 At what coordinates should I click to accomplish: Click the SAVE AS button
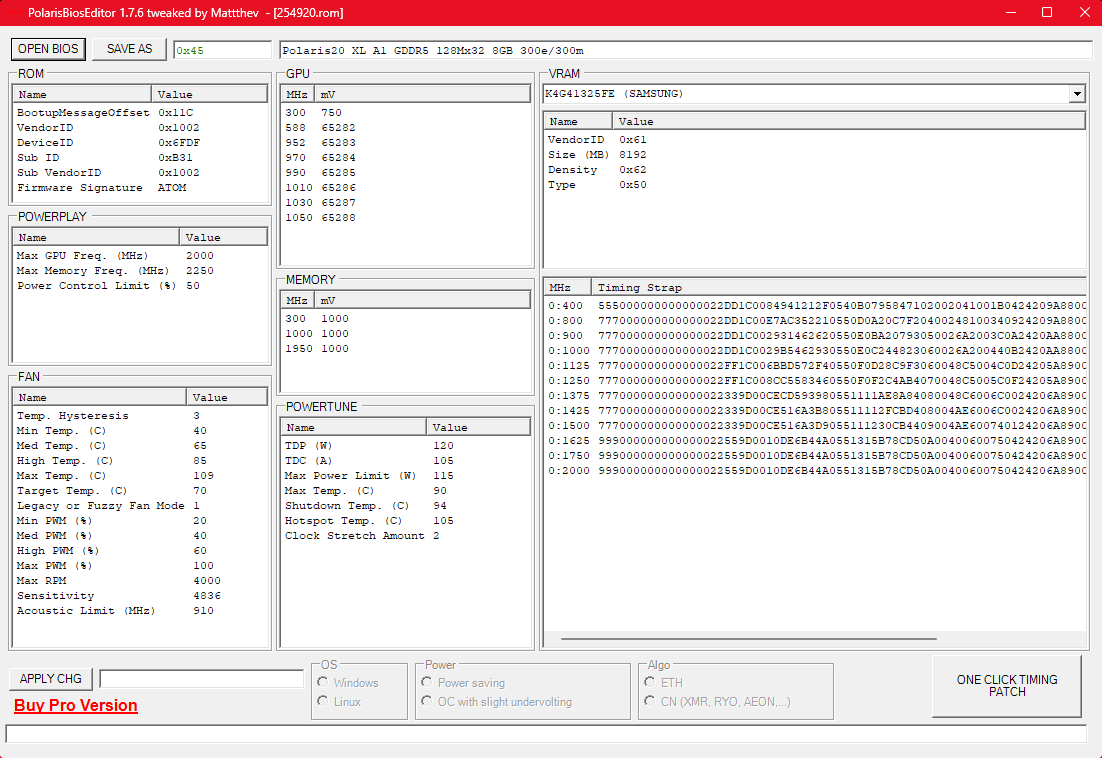coord(130,49)
